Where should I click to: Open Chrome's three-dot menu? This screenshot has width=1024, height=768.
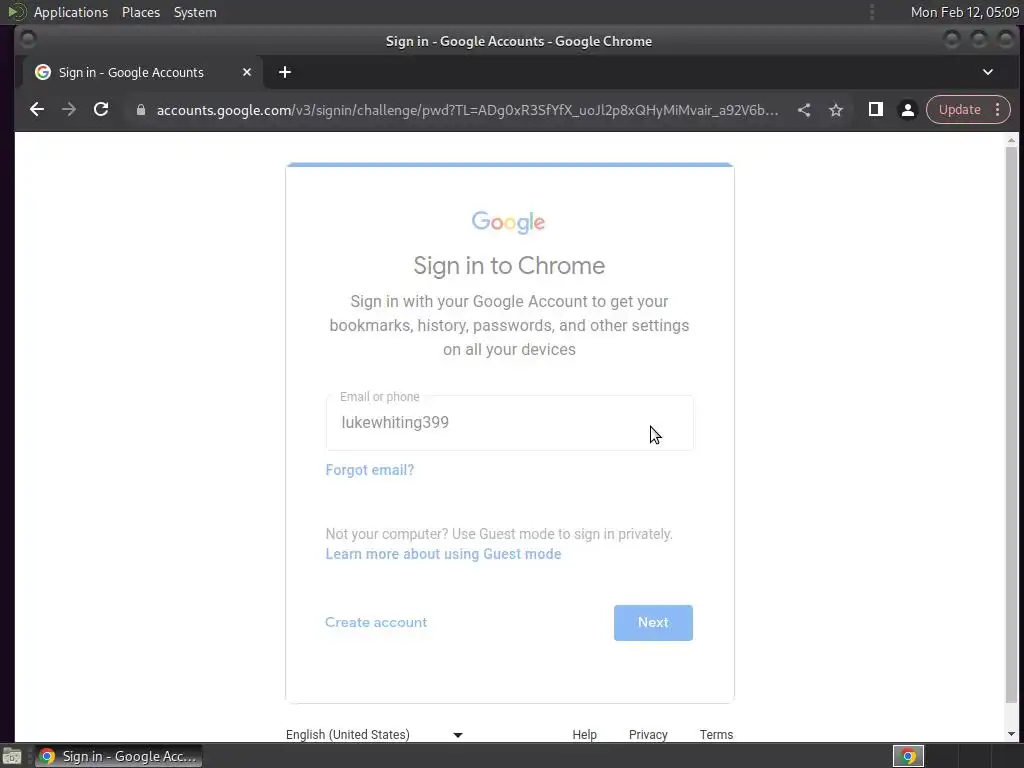coord(997,110)
